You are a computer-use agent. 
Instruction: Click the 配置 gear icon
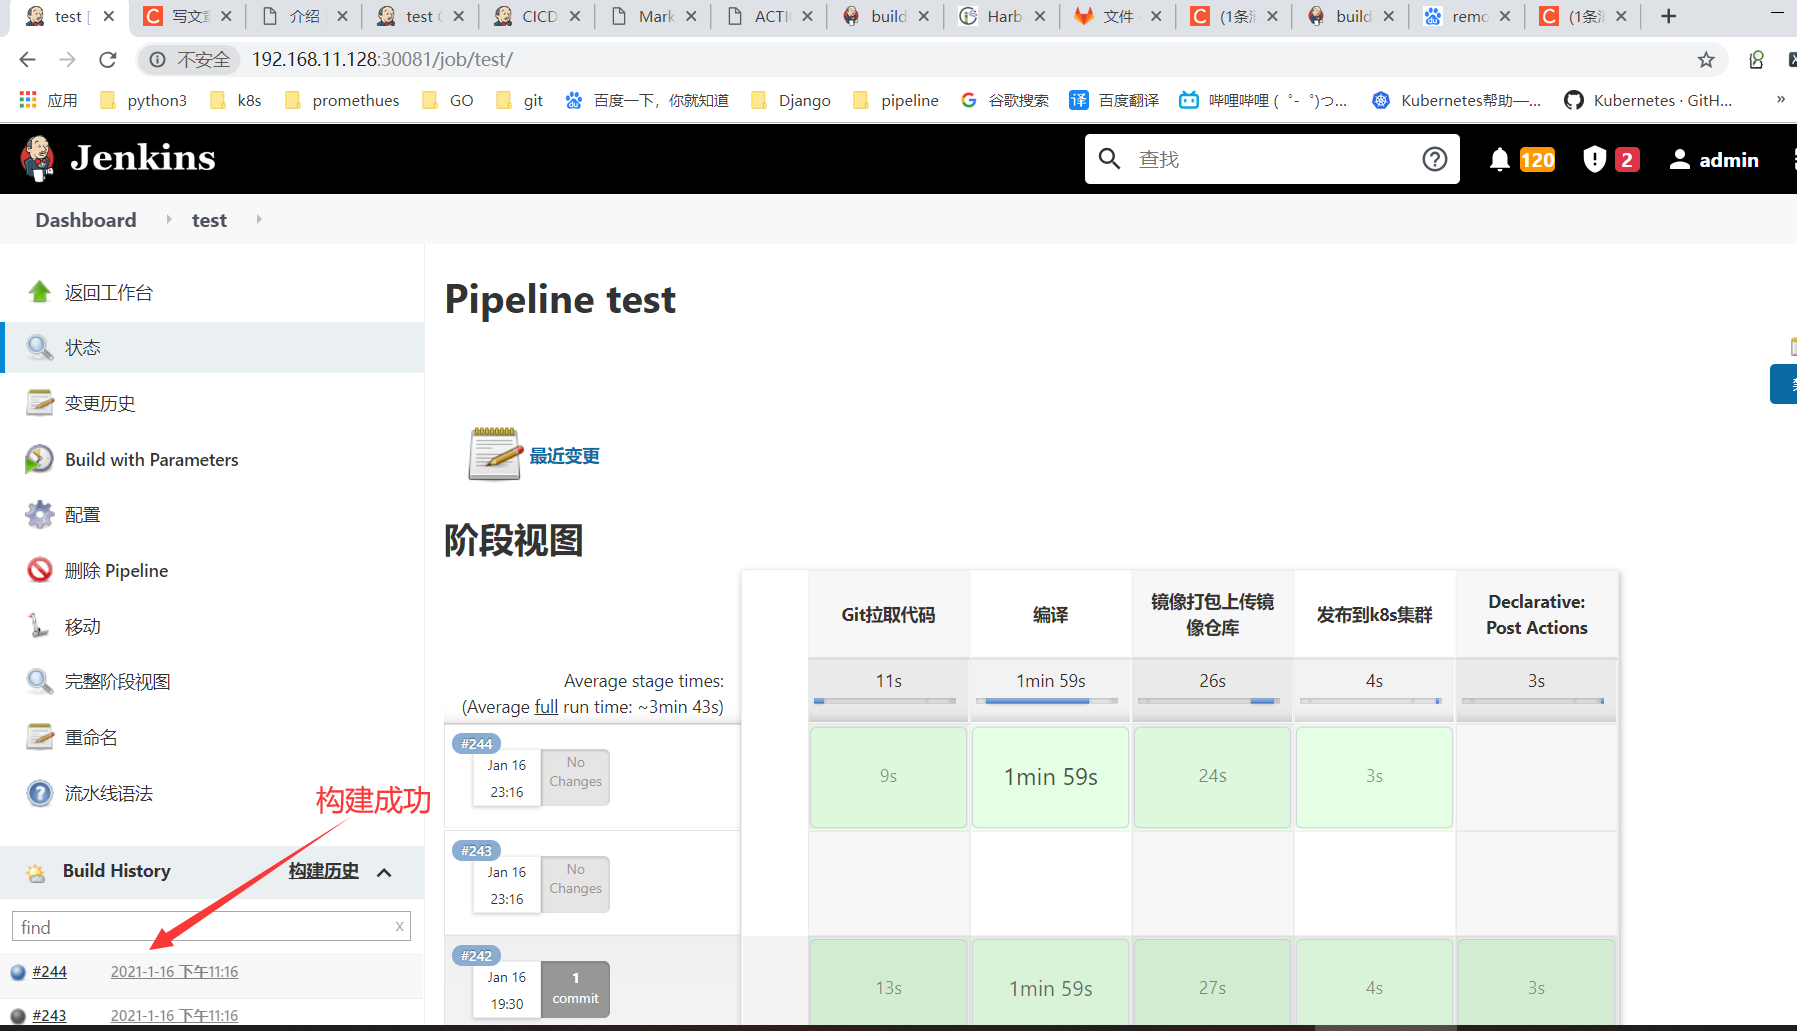[x=39, y=515]
